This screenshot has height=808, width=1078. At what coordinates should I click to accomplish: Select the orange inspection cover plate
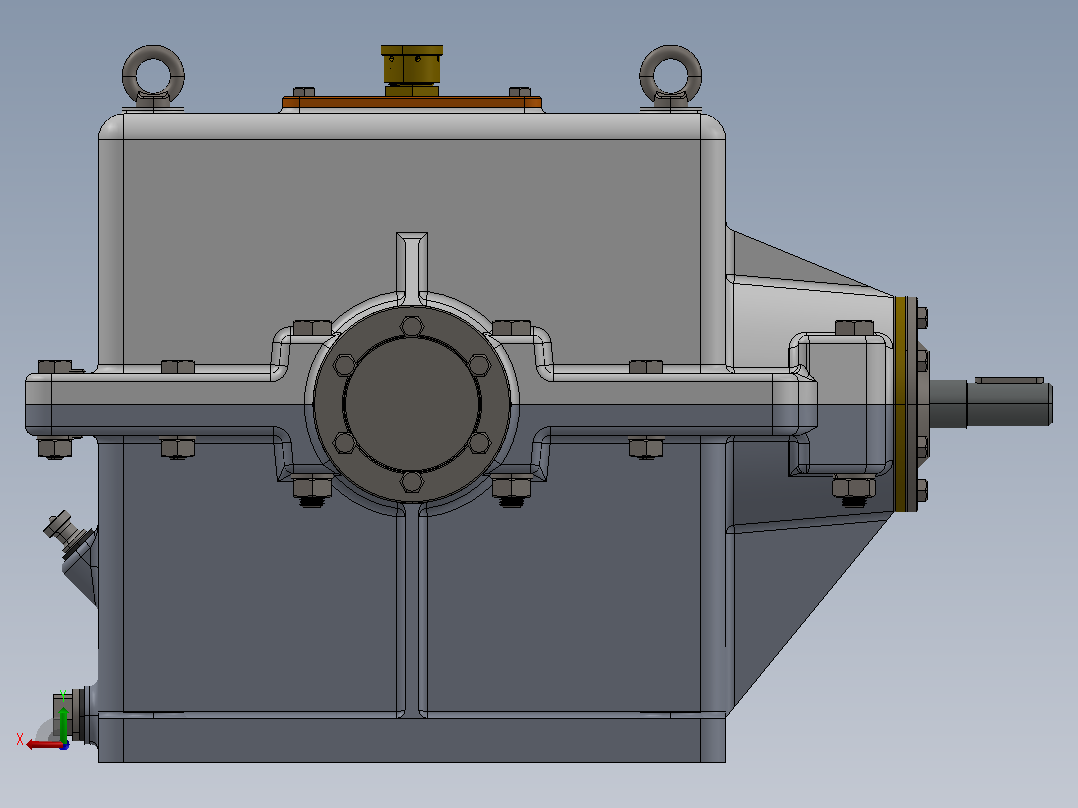(x=412, y=103)
